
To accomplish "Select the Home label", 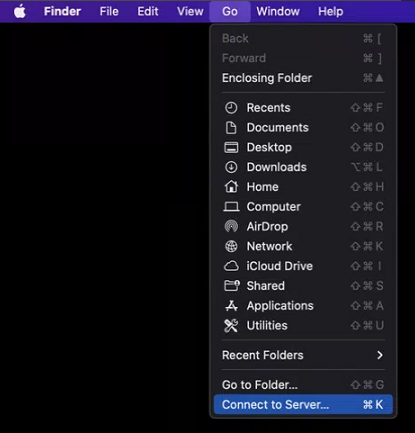I will click(262, 187).
